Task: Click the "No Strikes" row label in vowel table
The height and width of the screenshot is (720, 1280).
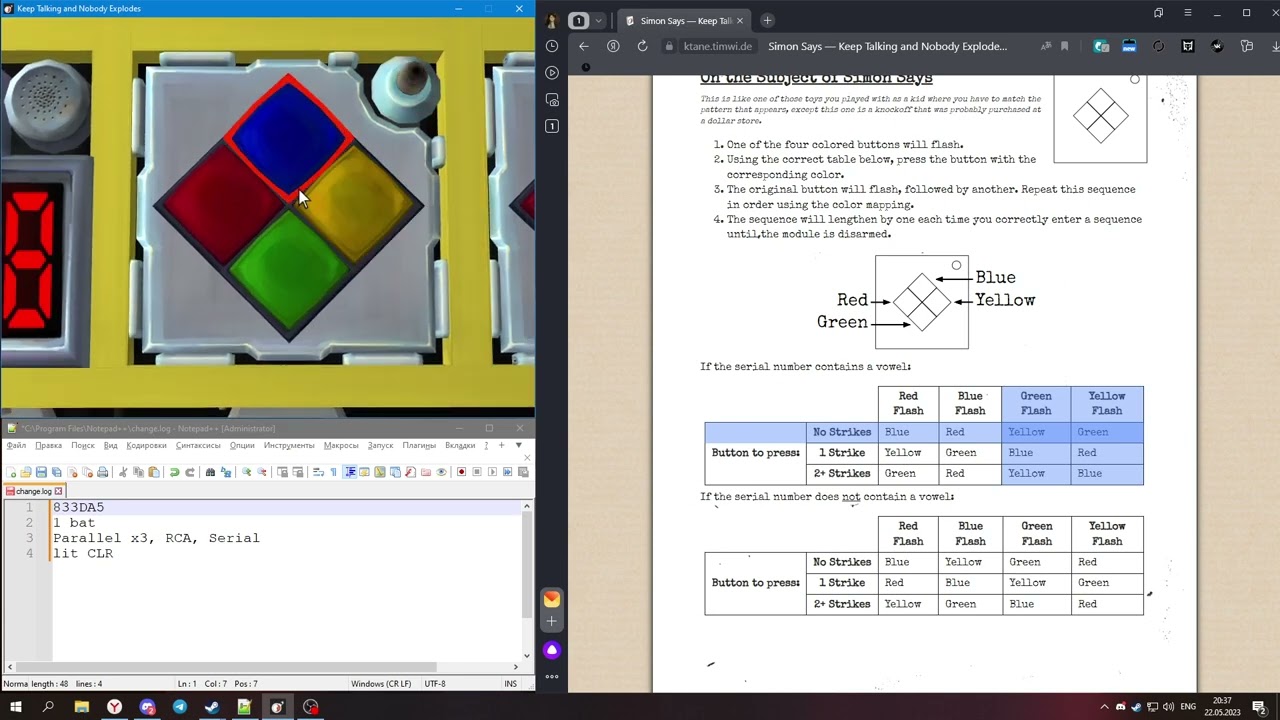Action: point(842,432)
